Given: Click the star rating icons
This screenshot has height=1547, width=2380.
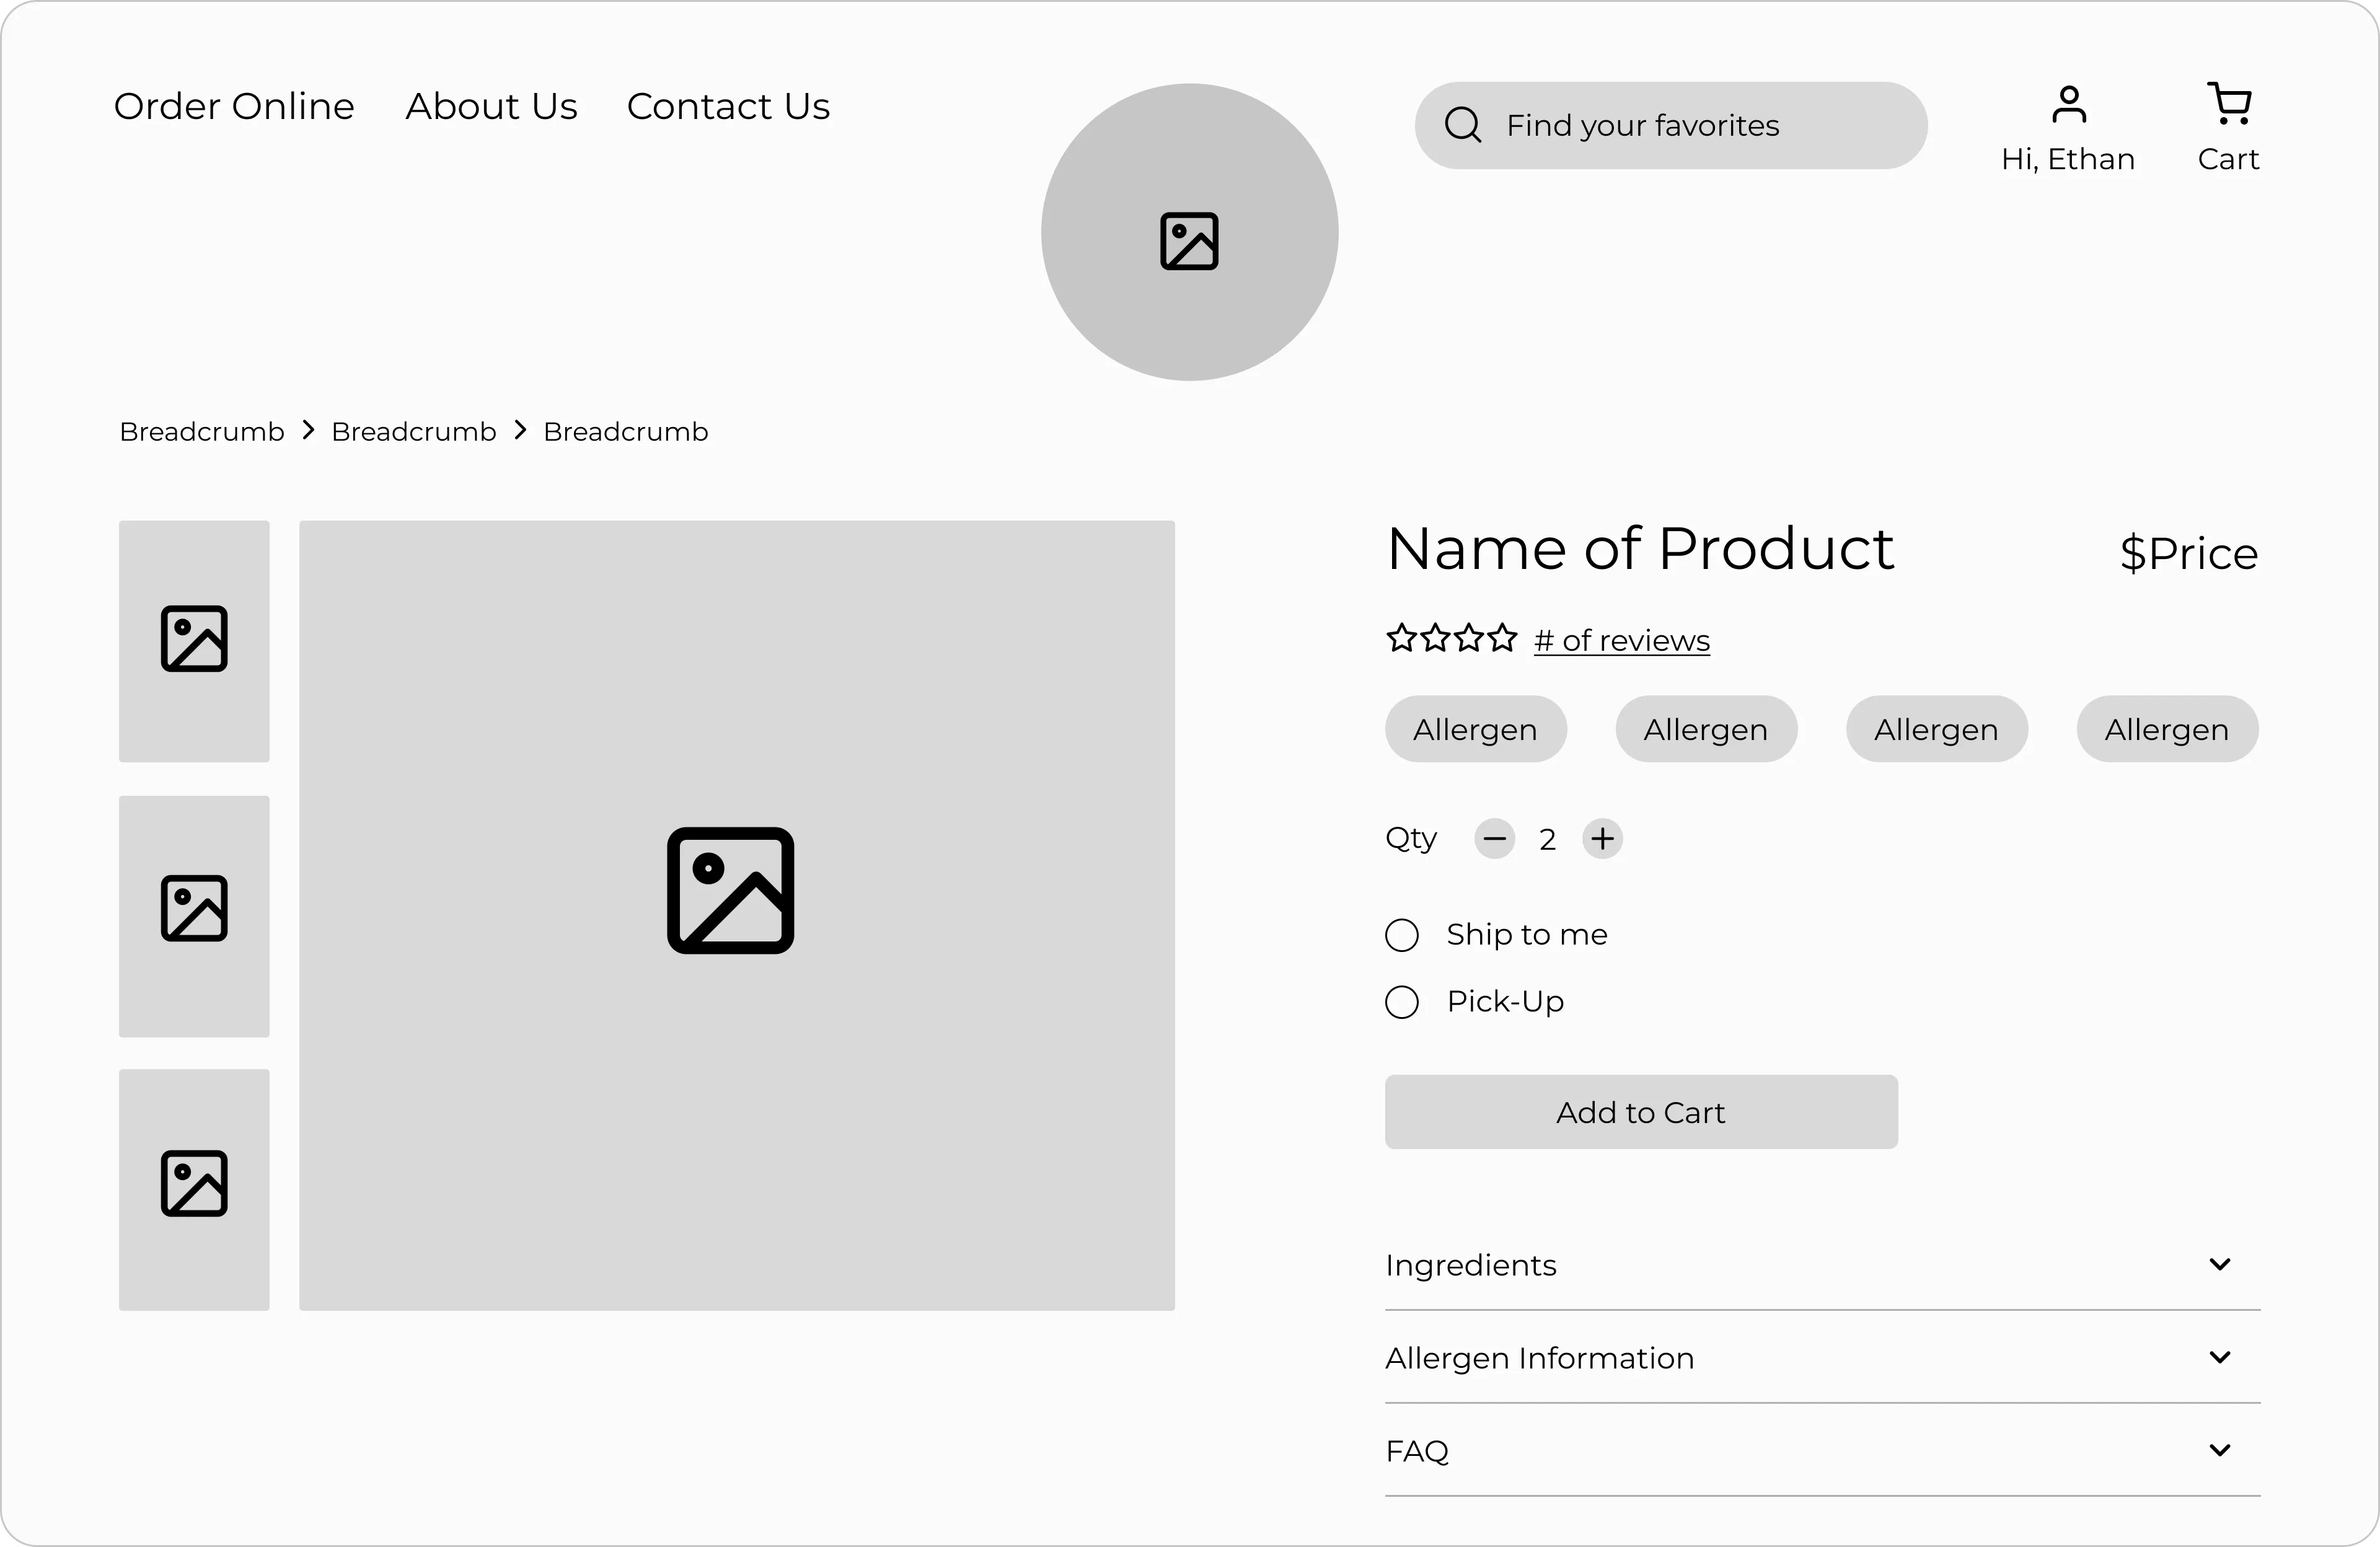Looking at the screenshot, I should coord(1451,638).
